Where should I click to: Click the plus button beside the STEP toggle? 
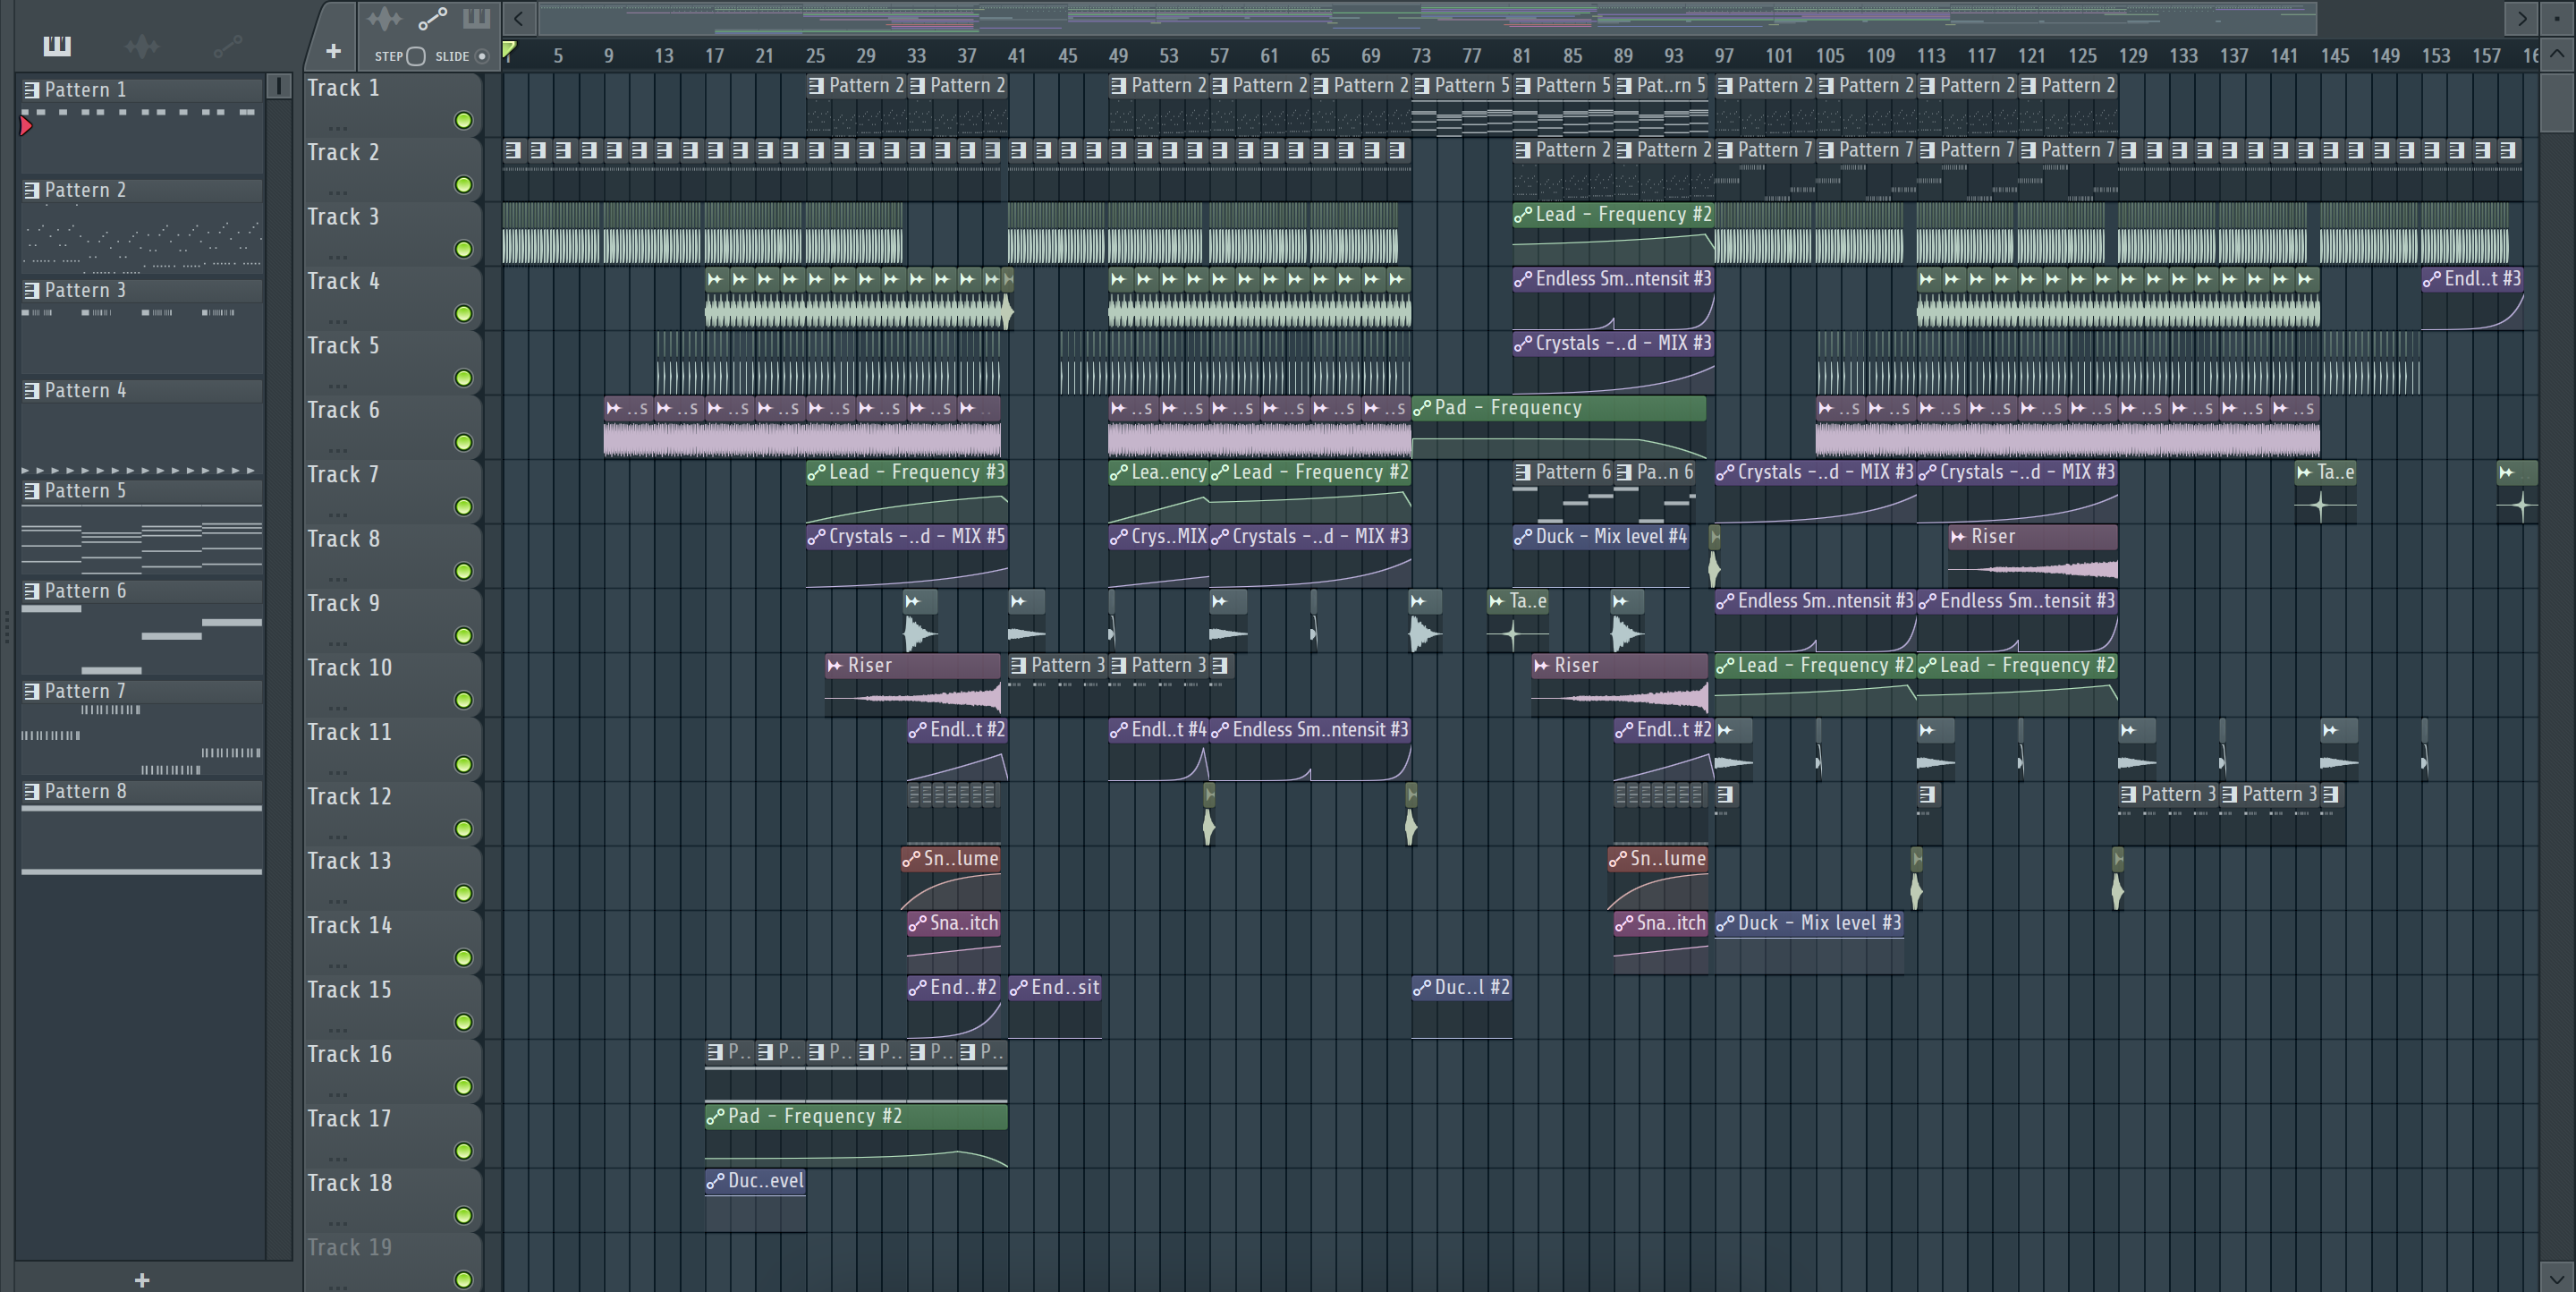pos(333,51)
